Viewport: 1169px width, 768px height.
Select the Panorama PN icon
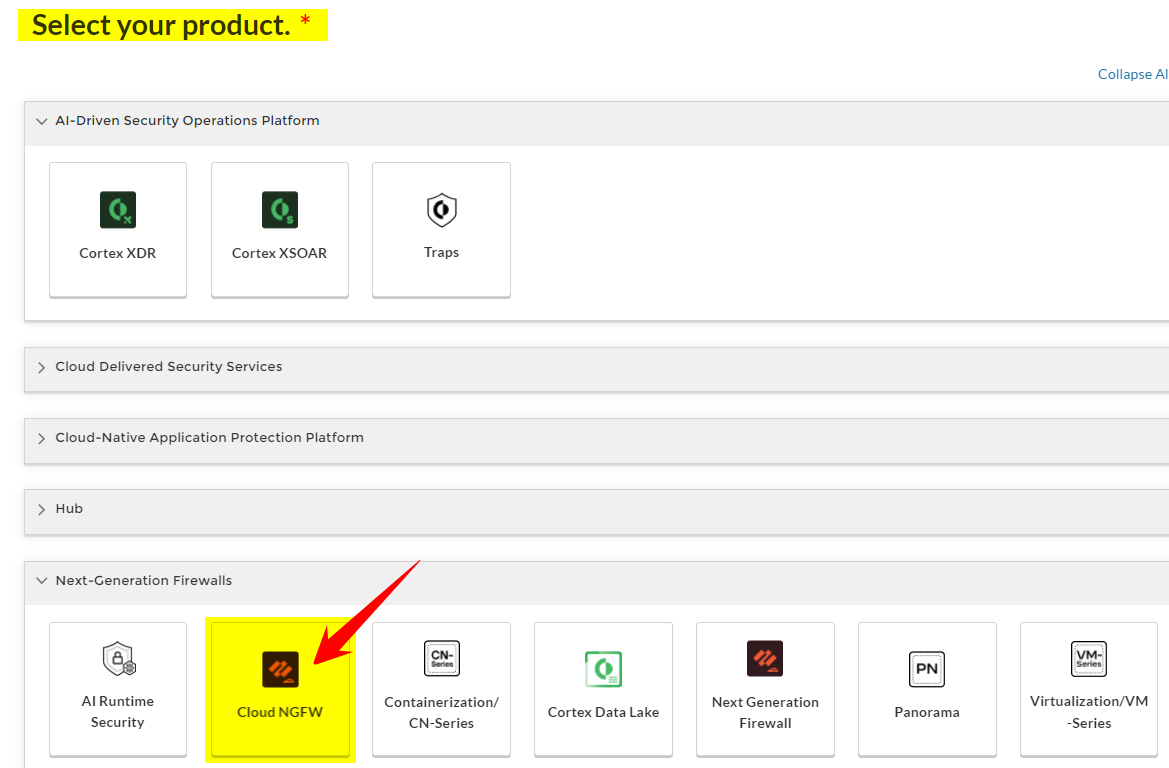pyautogui.click(x=927, y=669)
